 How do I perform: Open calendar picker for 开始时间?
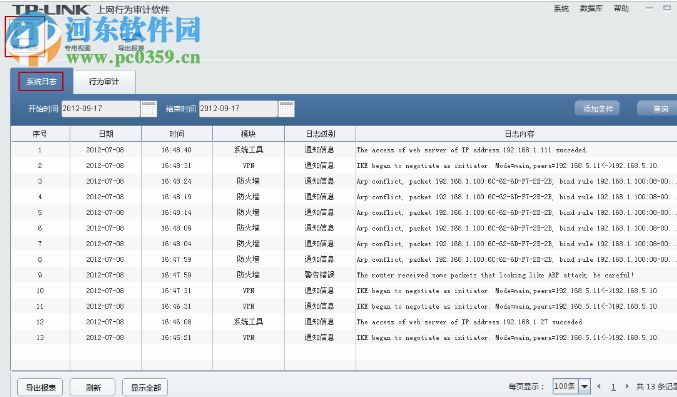(x=149, y=108)
